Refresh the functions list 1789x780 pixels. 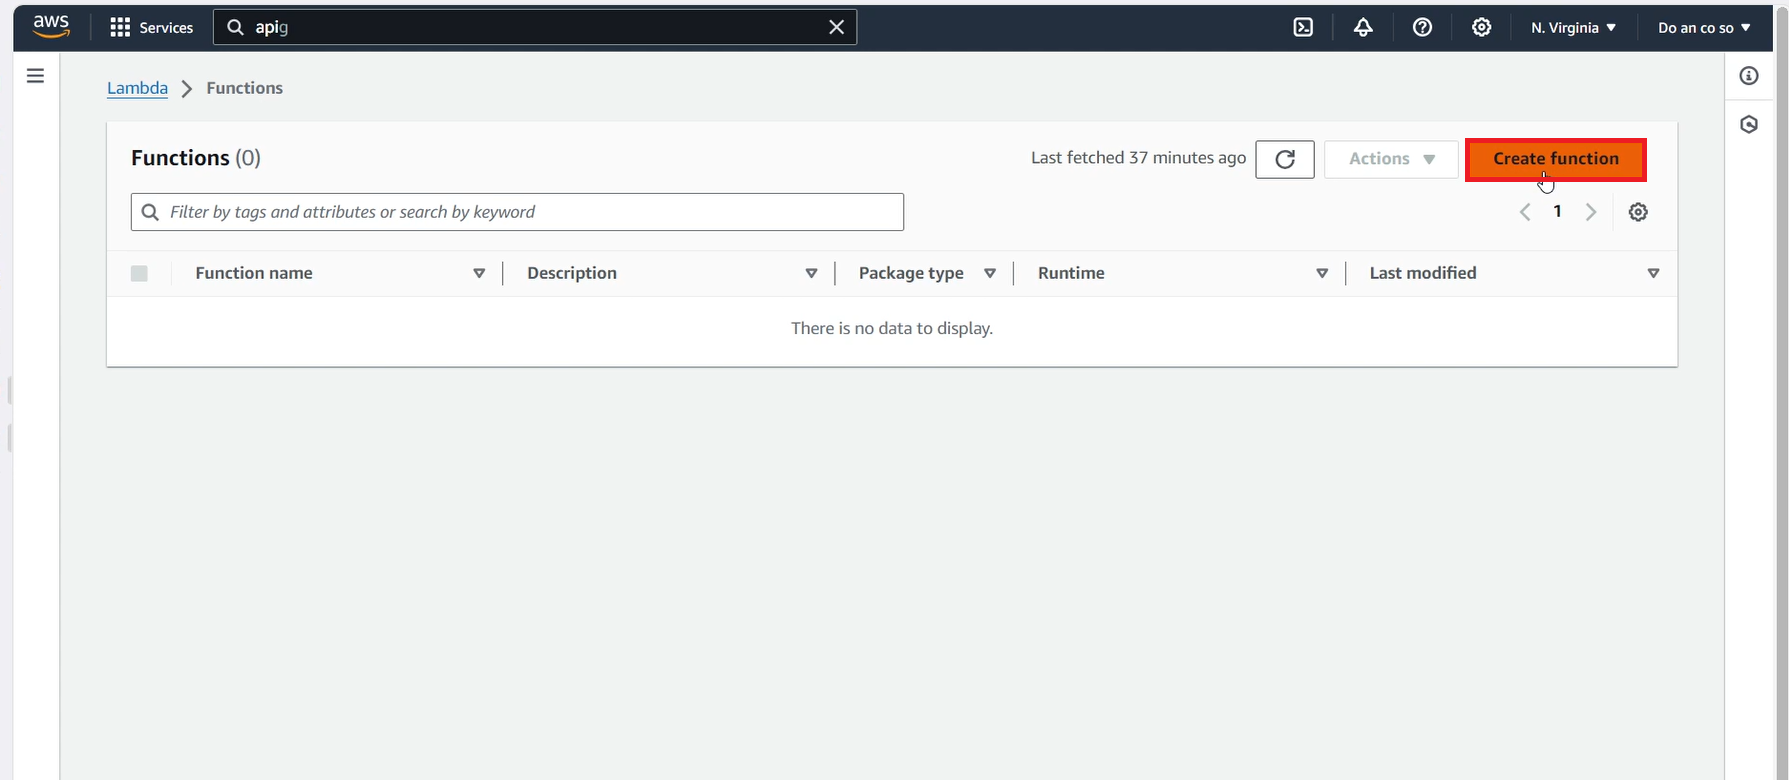tap(1285, 159)
